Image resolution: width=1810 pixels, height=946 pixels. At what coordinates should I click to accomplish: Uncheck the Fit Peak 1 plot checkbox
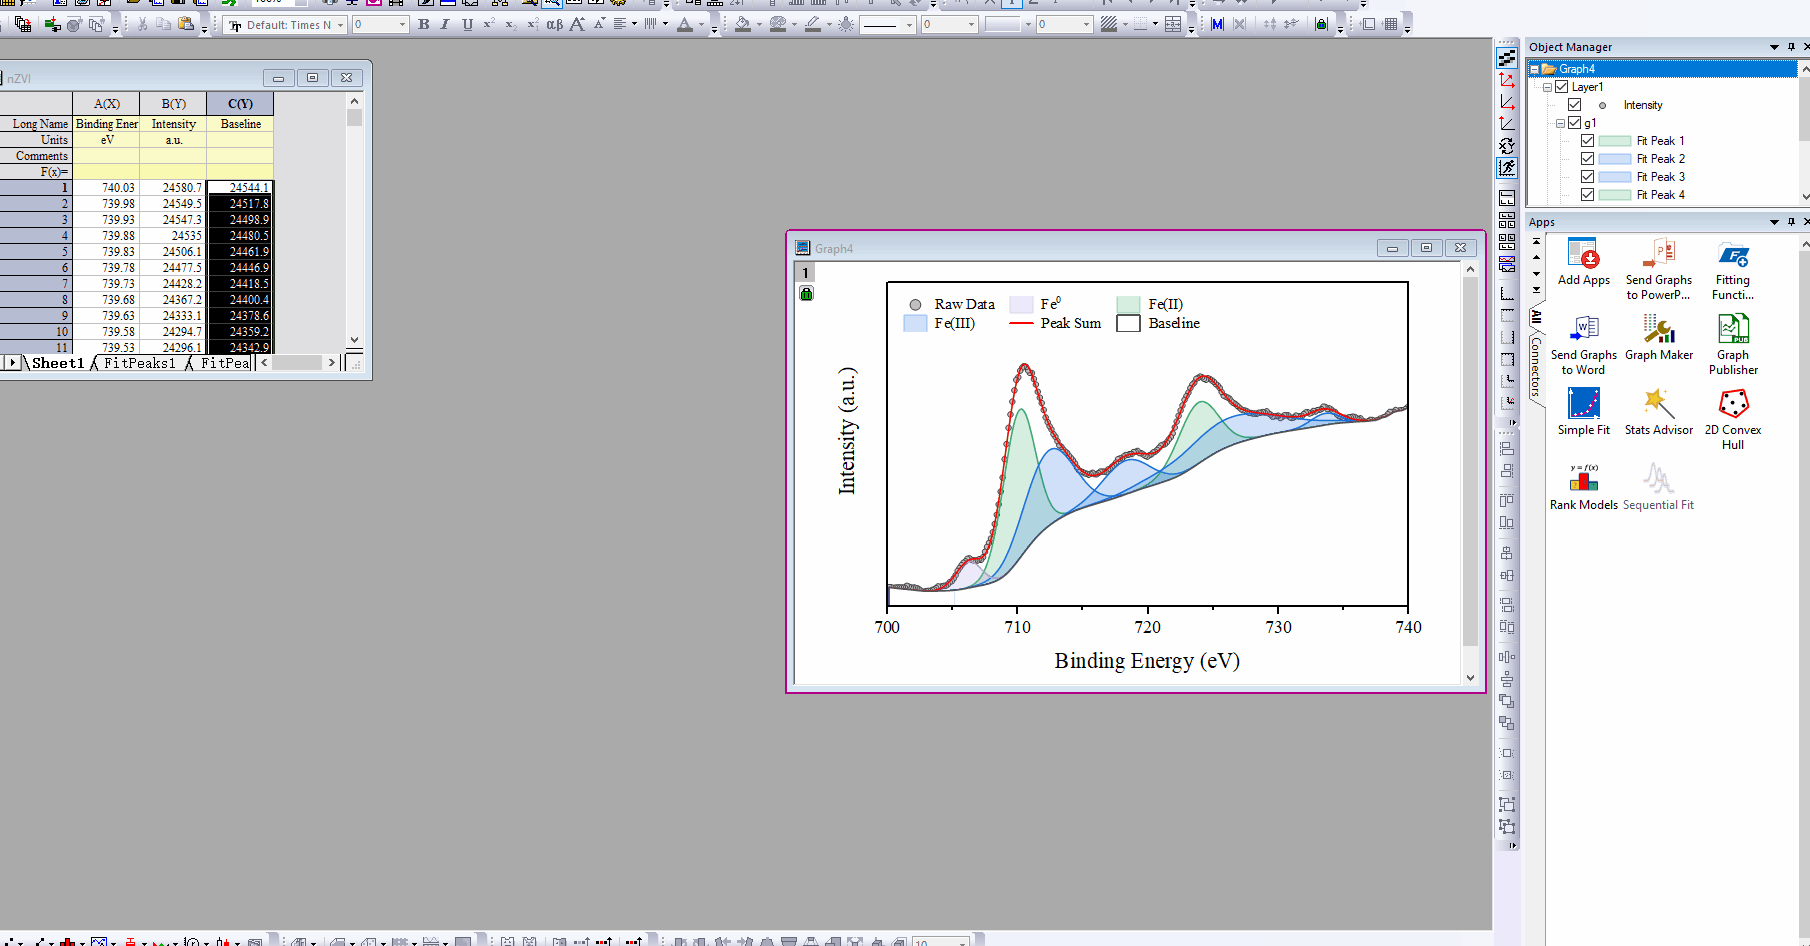pos(1587,141)
